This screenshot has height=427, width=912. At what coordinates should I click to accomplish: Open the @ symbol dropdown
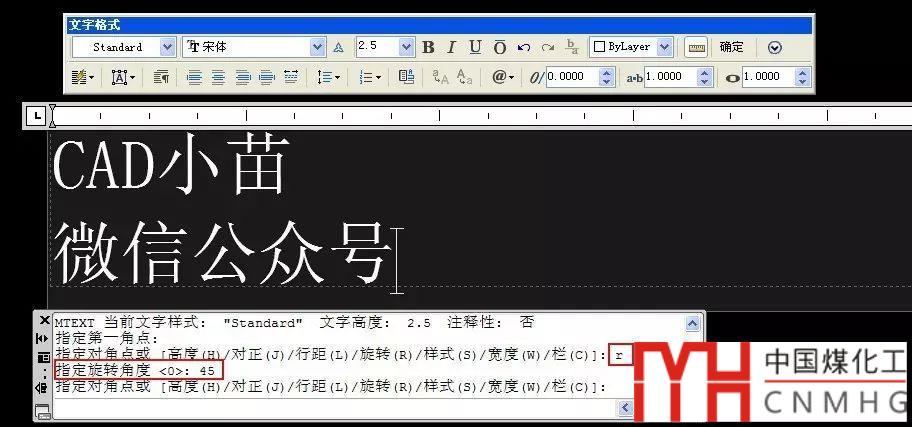pyautogui.click(x=503, y=77)
